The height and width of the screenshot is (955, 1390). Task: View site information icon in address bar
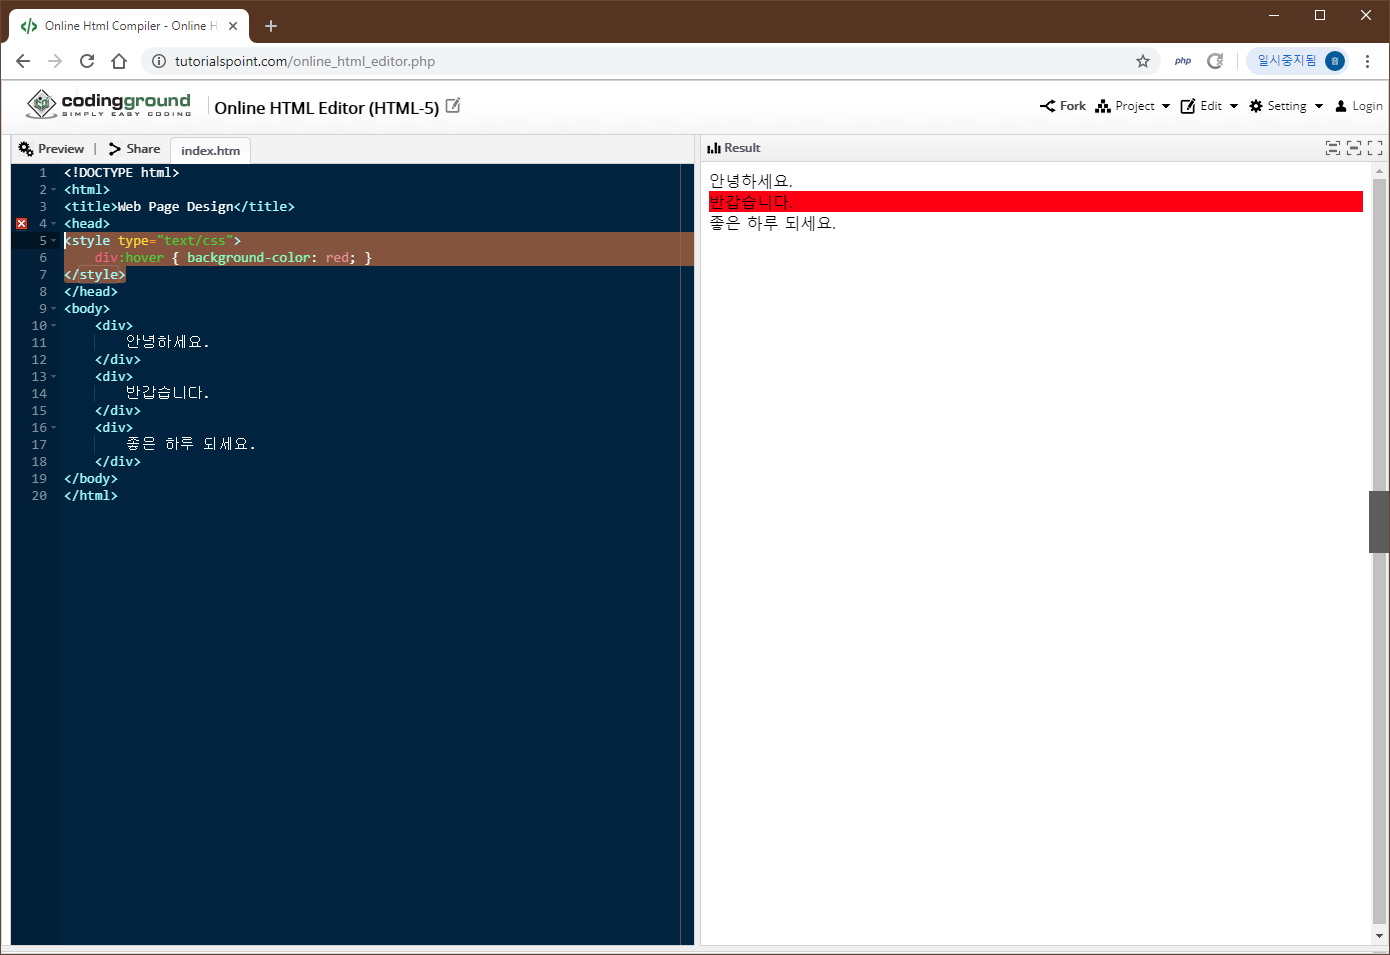158,61
